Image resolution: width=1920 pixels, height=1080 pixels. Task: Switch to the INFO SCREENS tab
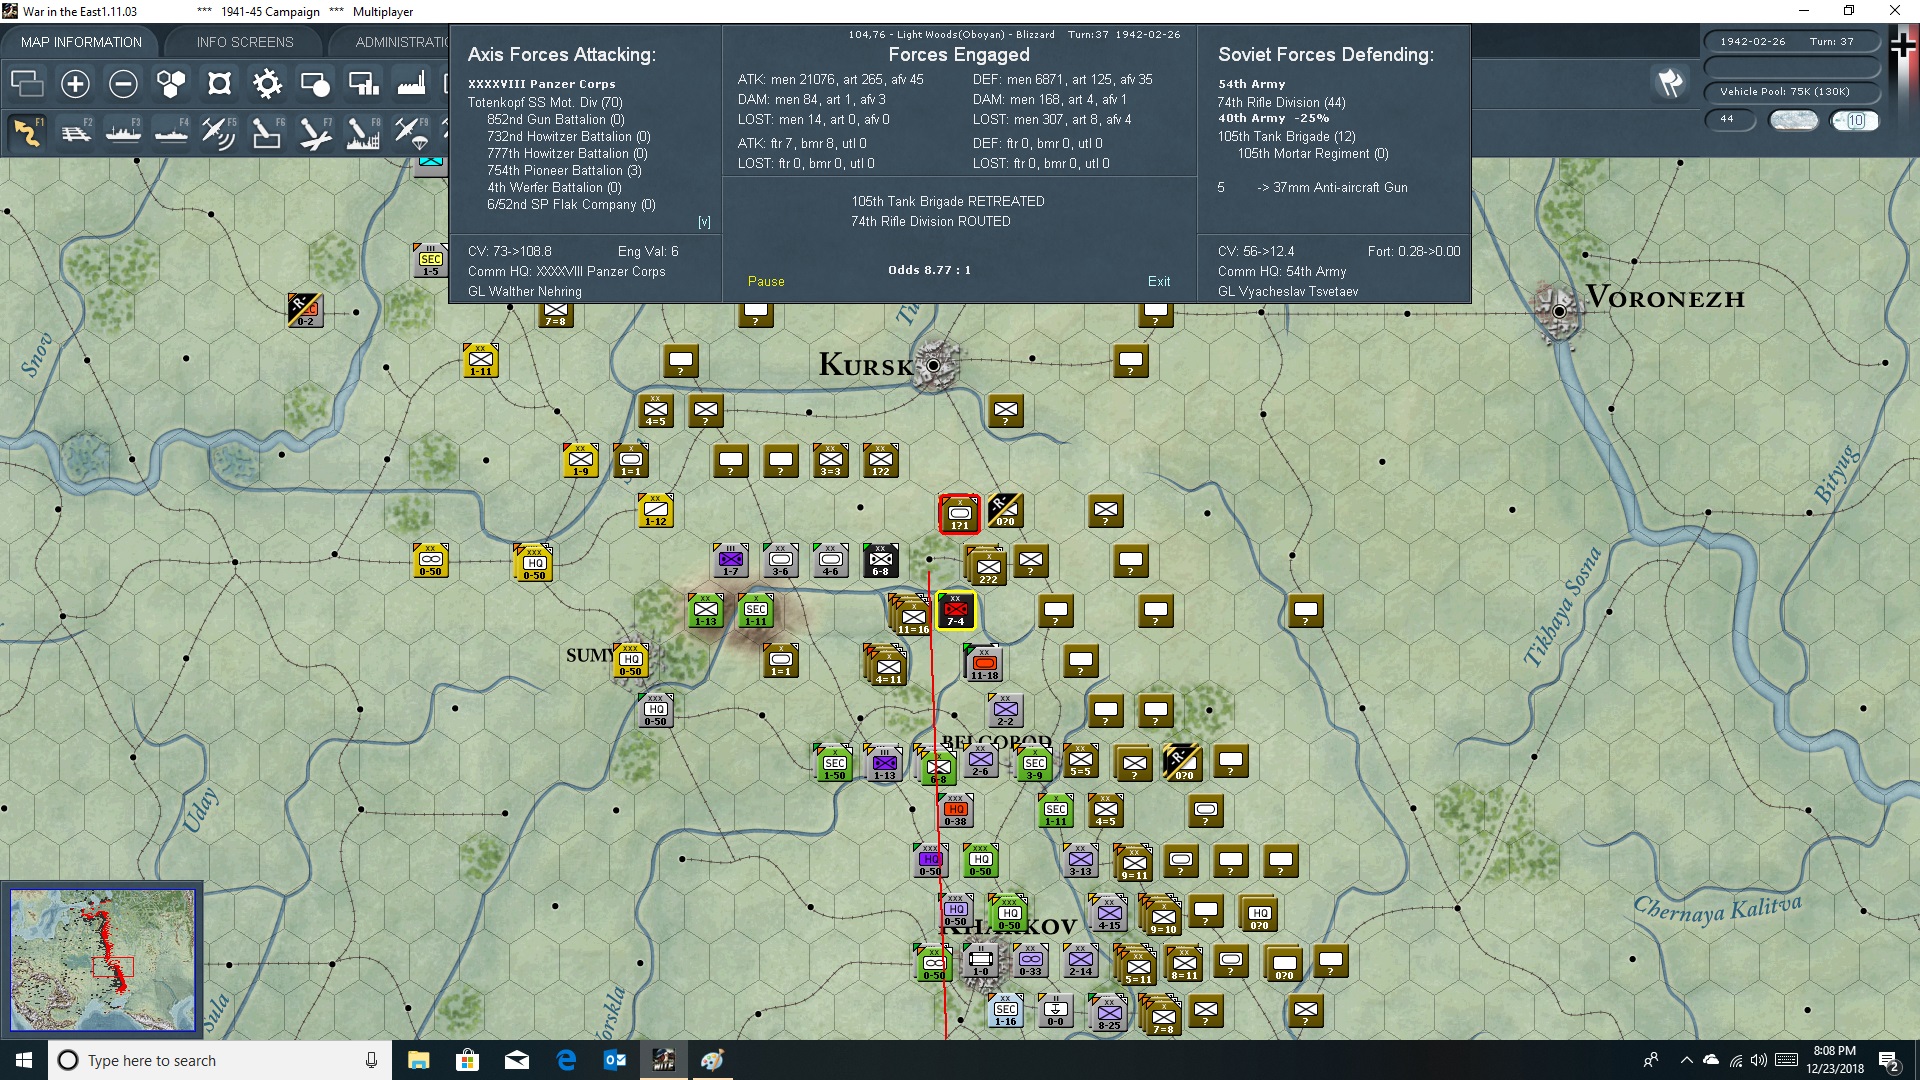tap(245, 42)
